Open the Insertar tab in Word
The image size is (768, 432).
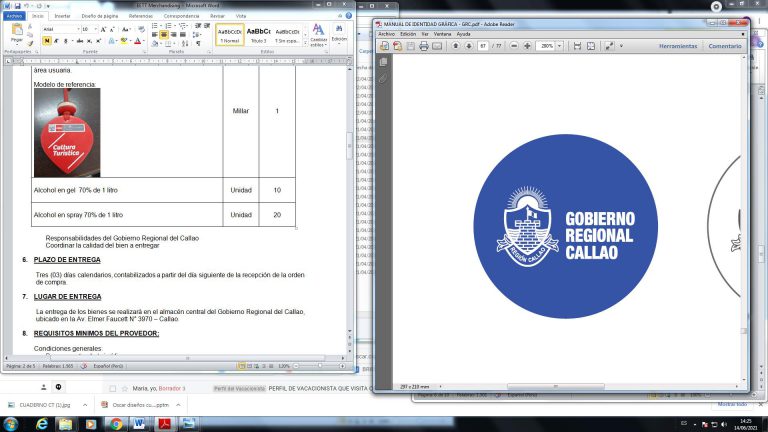pos(62,17)
